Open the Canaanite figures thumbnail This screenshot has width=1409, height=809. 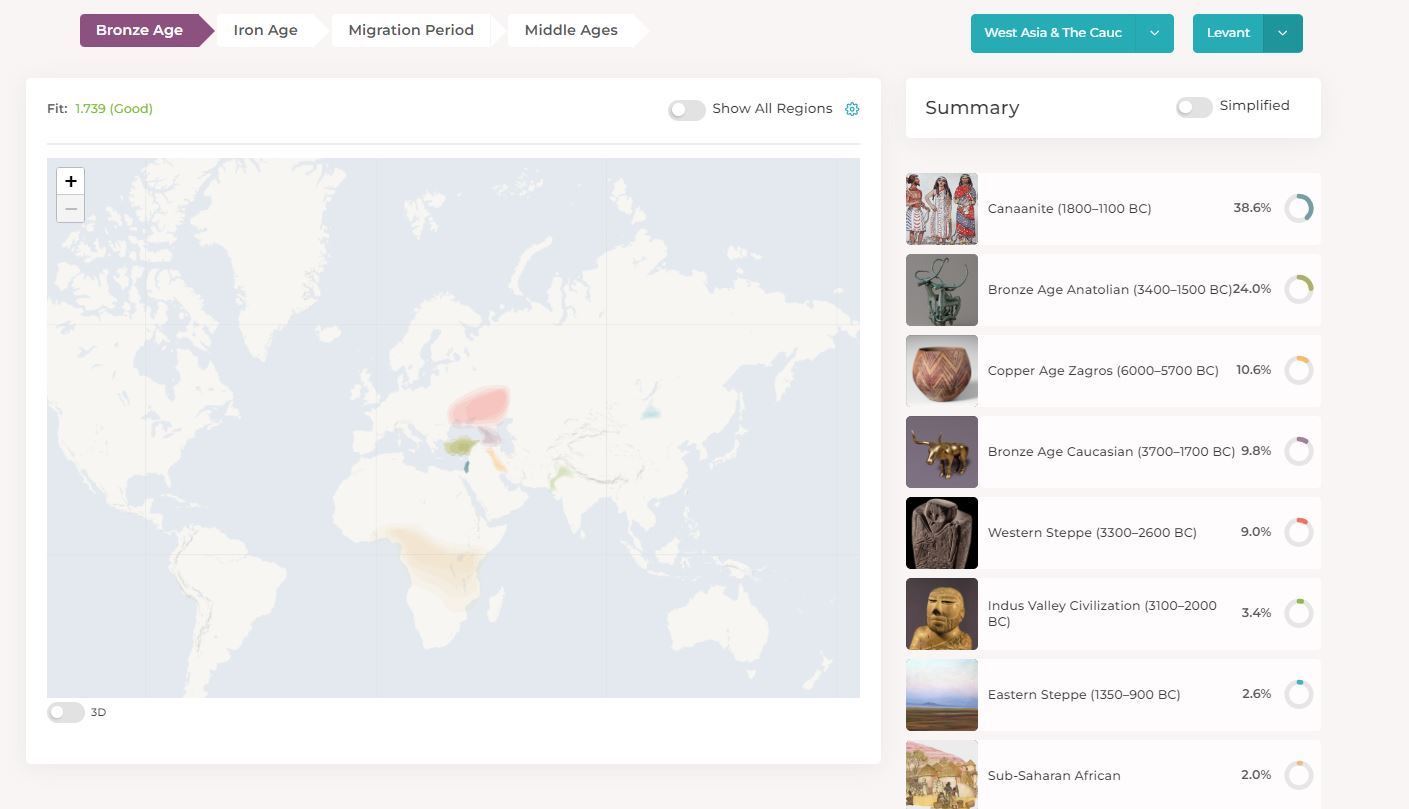coord(942,209)
